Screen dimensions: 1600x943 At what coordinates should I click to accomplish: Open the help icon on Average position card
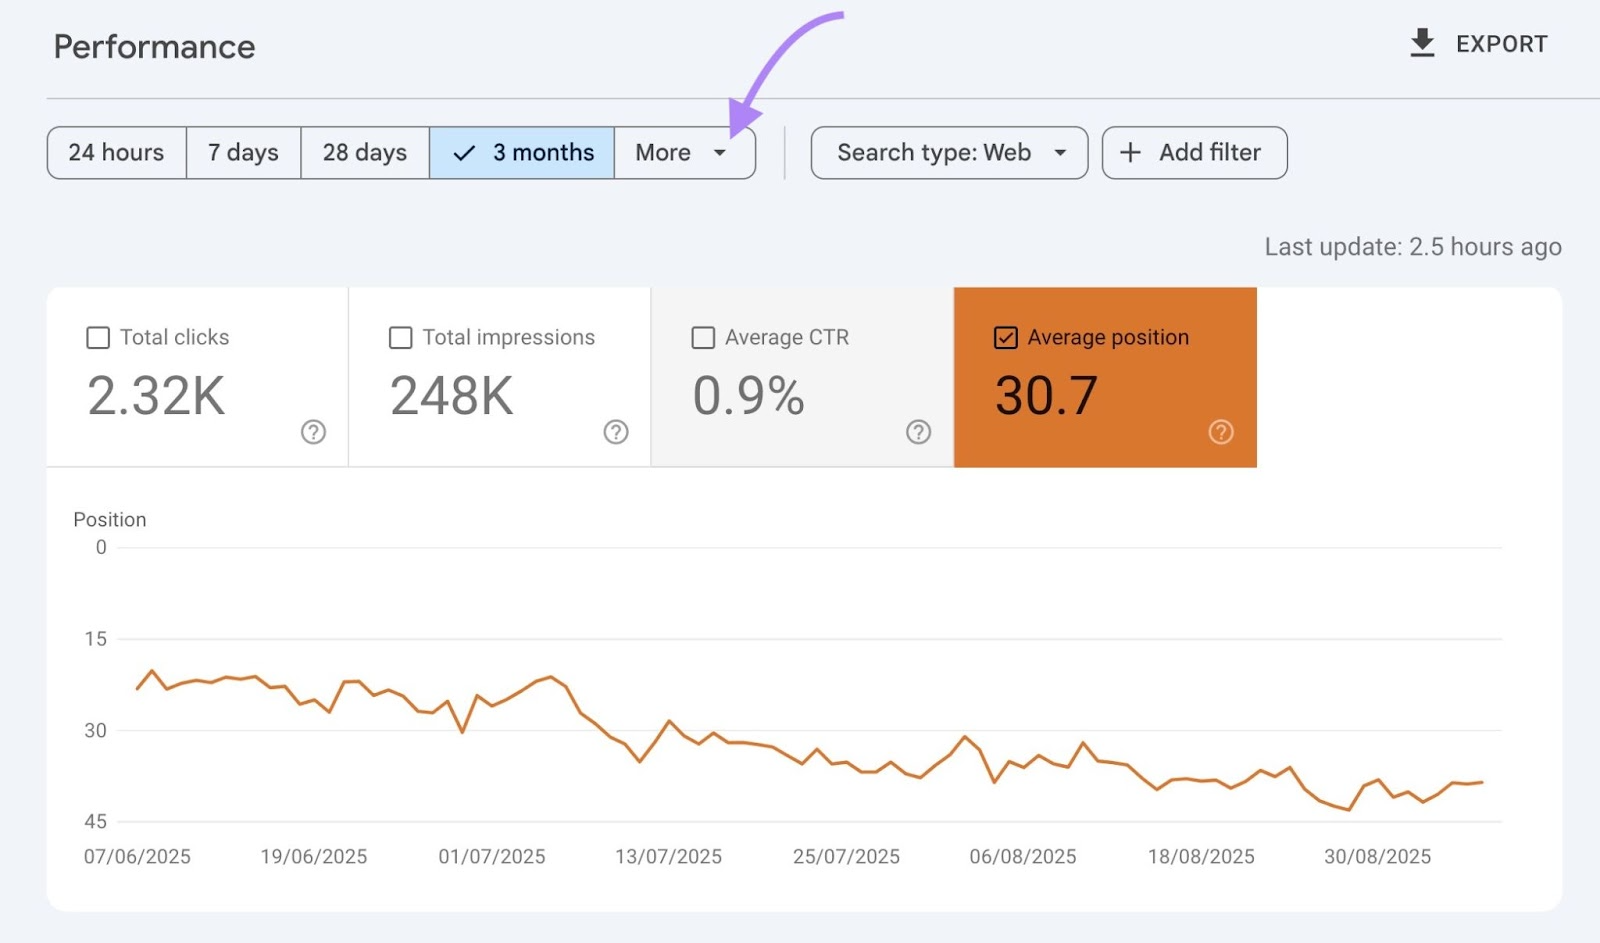click(x=1221, y=432)
